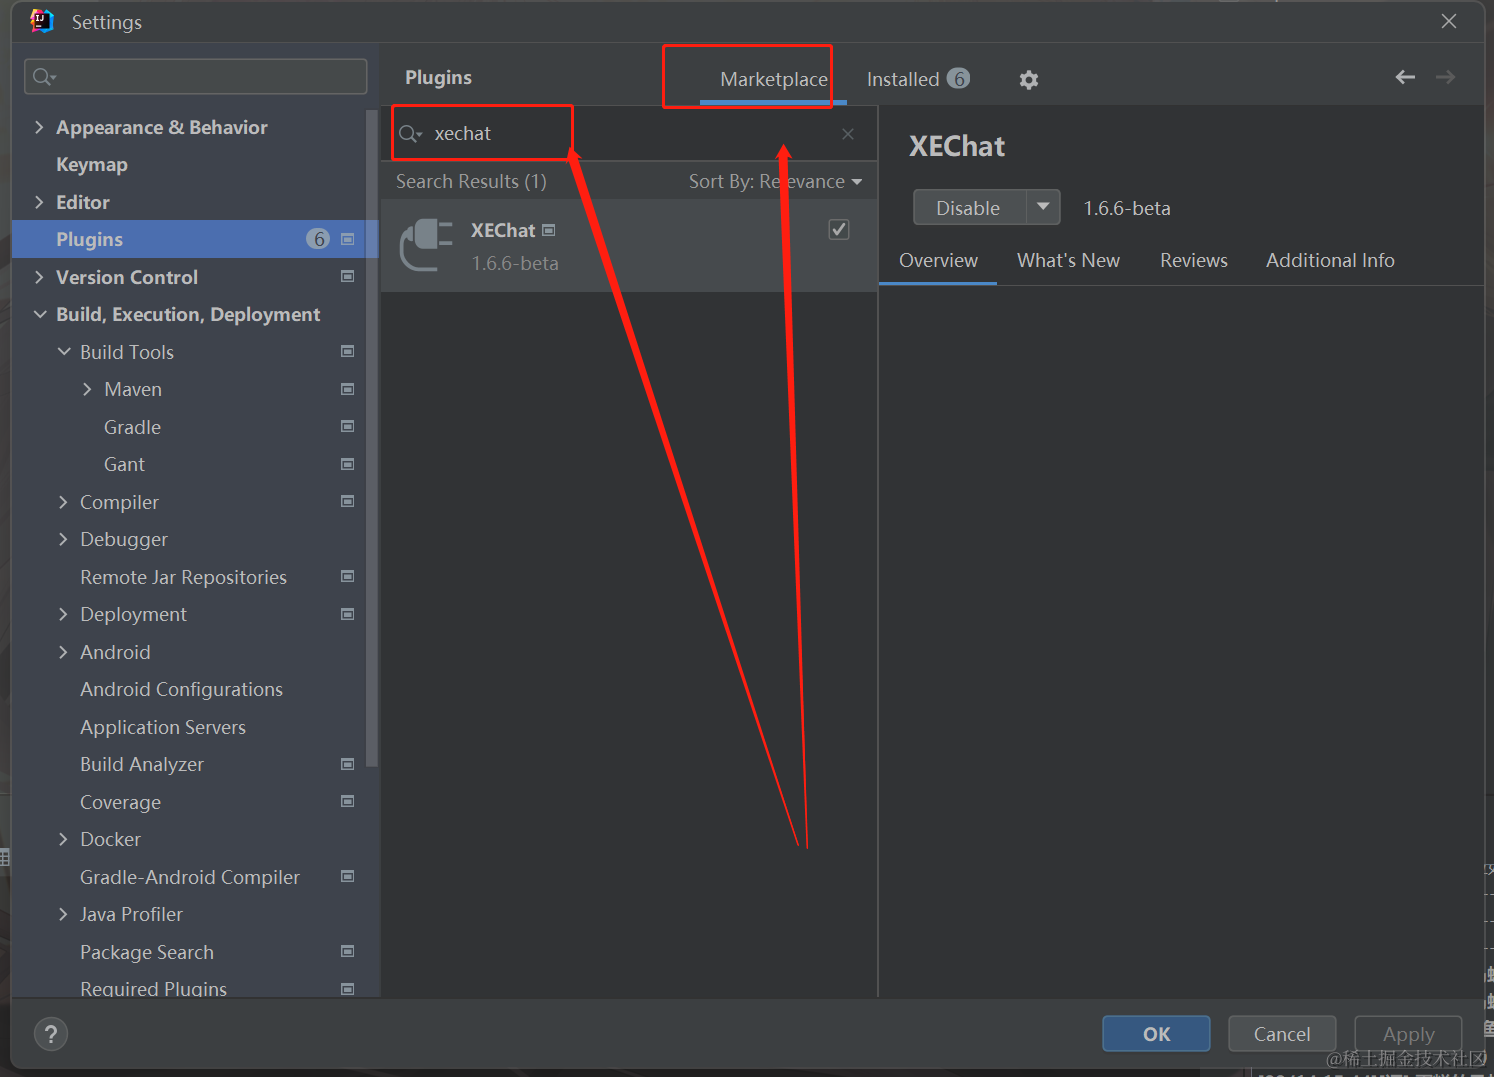
Task: Expand the Editor settings section
Action: [39, 202]
